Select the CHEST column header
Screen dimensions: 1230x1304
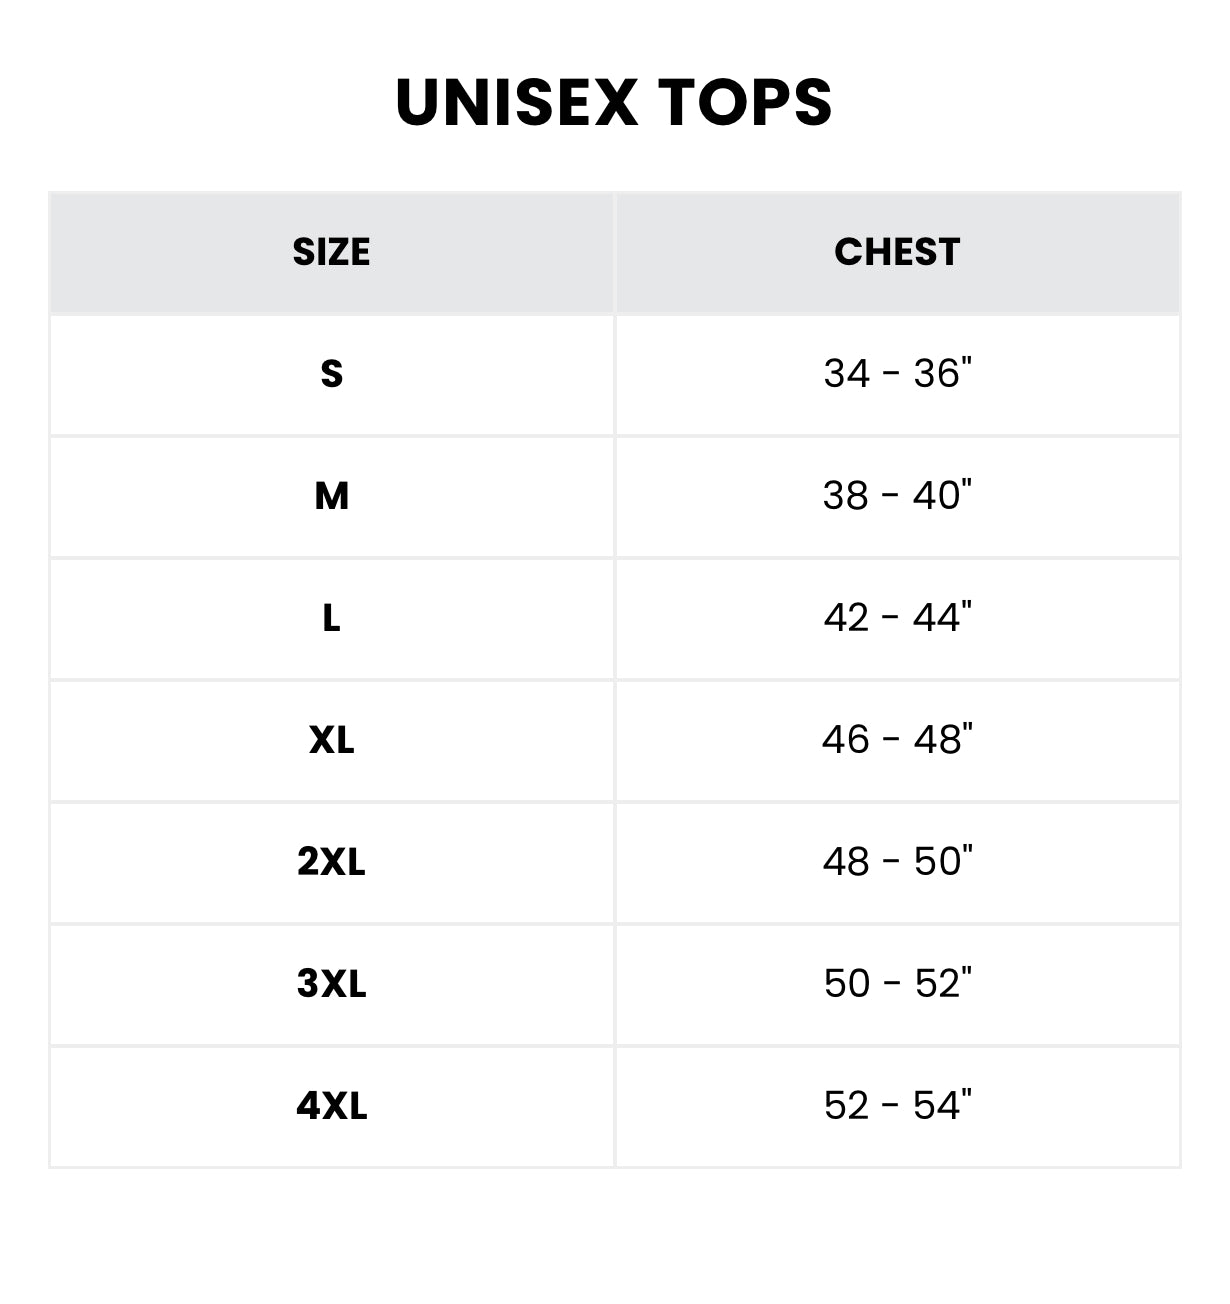click(897, 252)
